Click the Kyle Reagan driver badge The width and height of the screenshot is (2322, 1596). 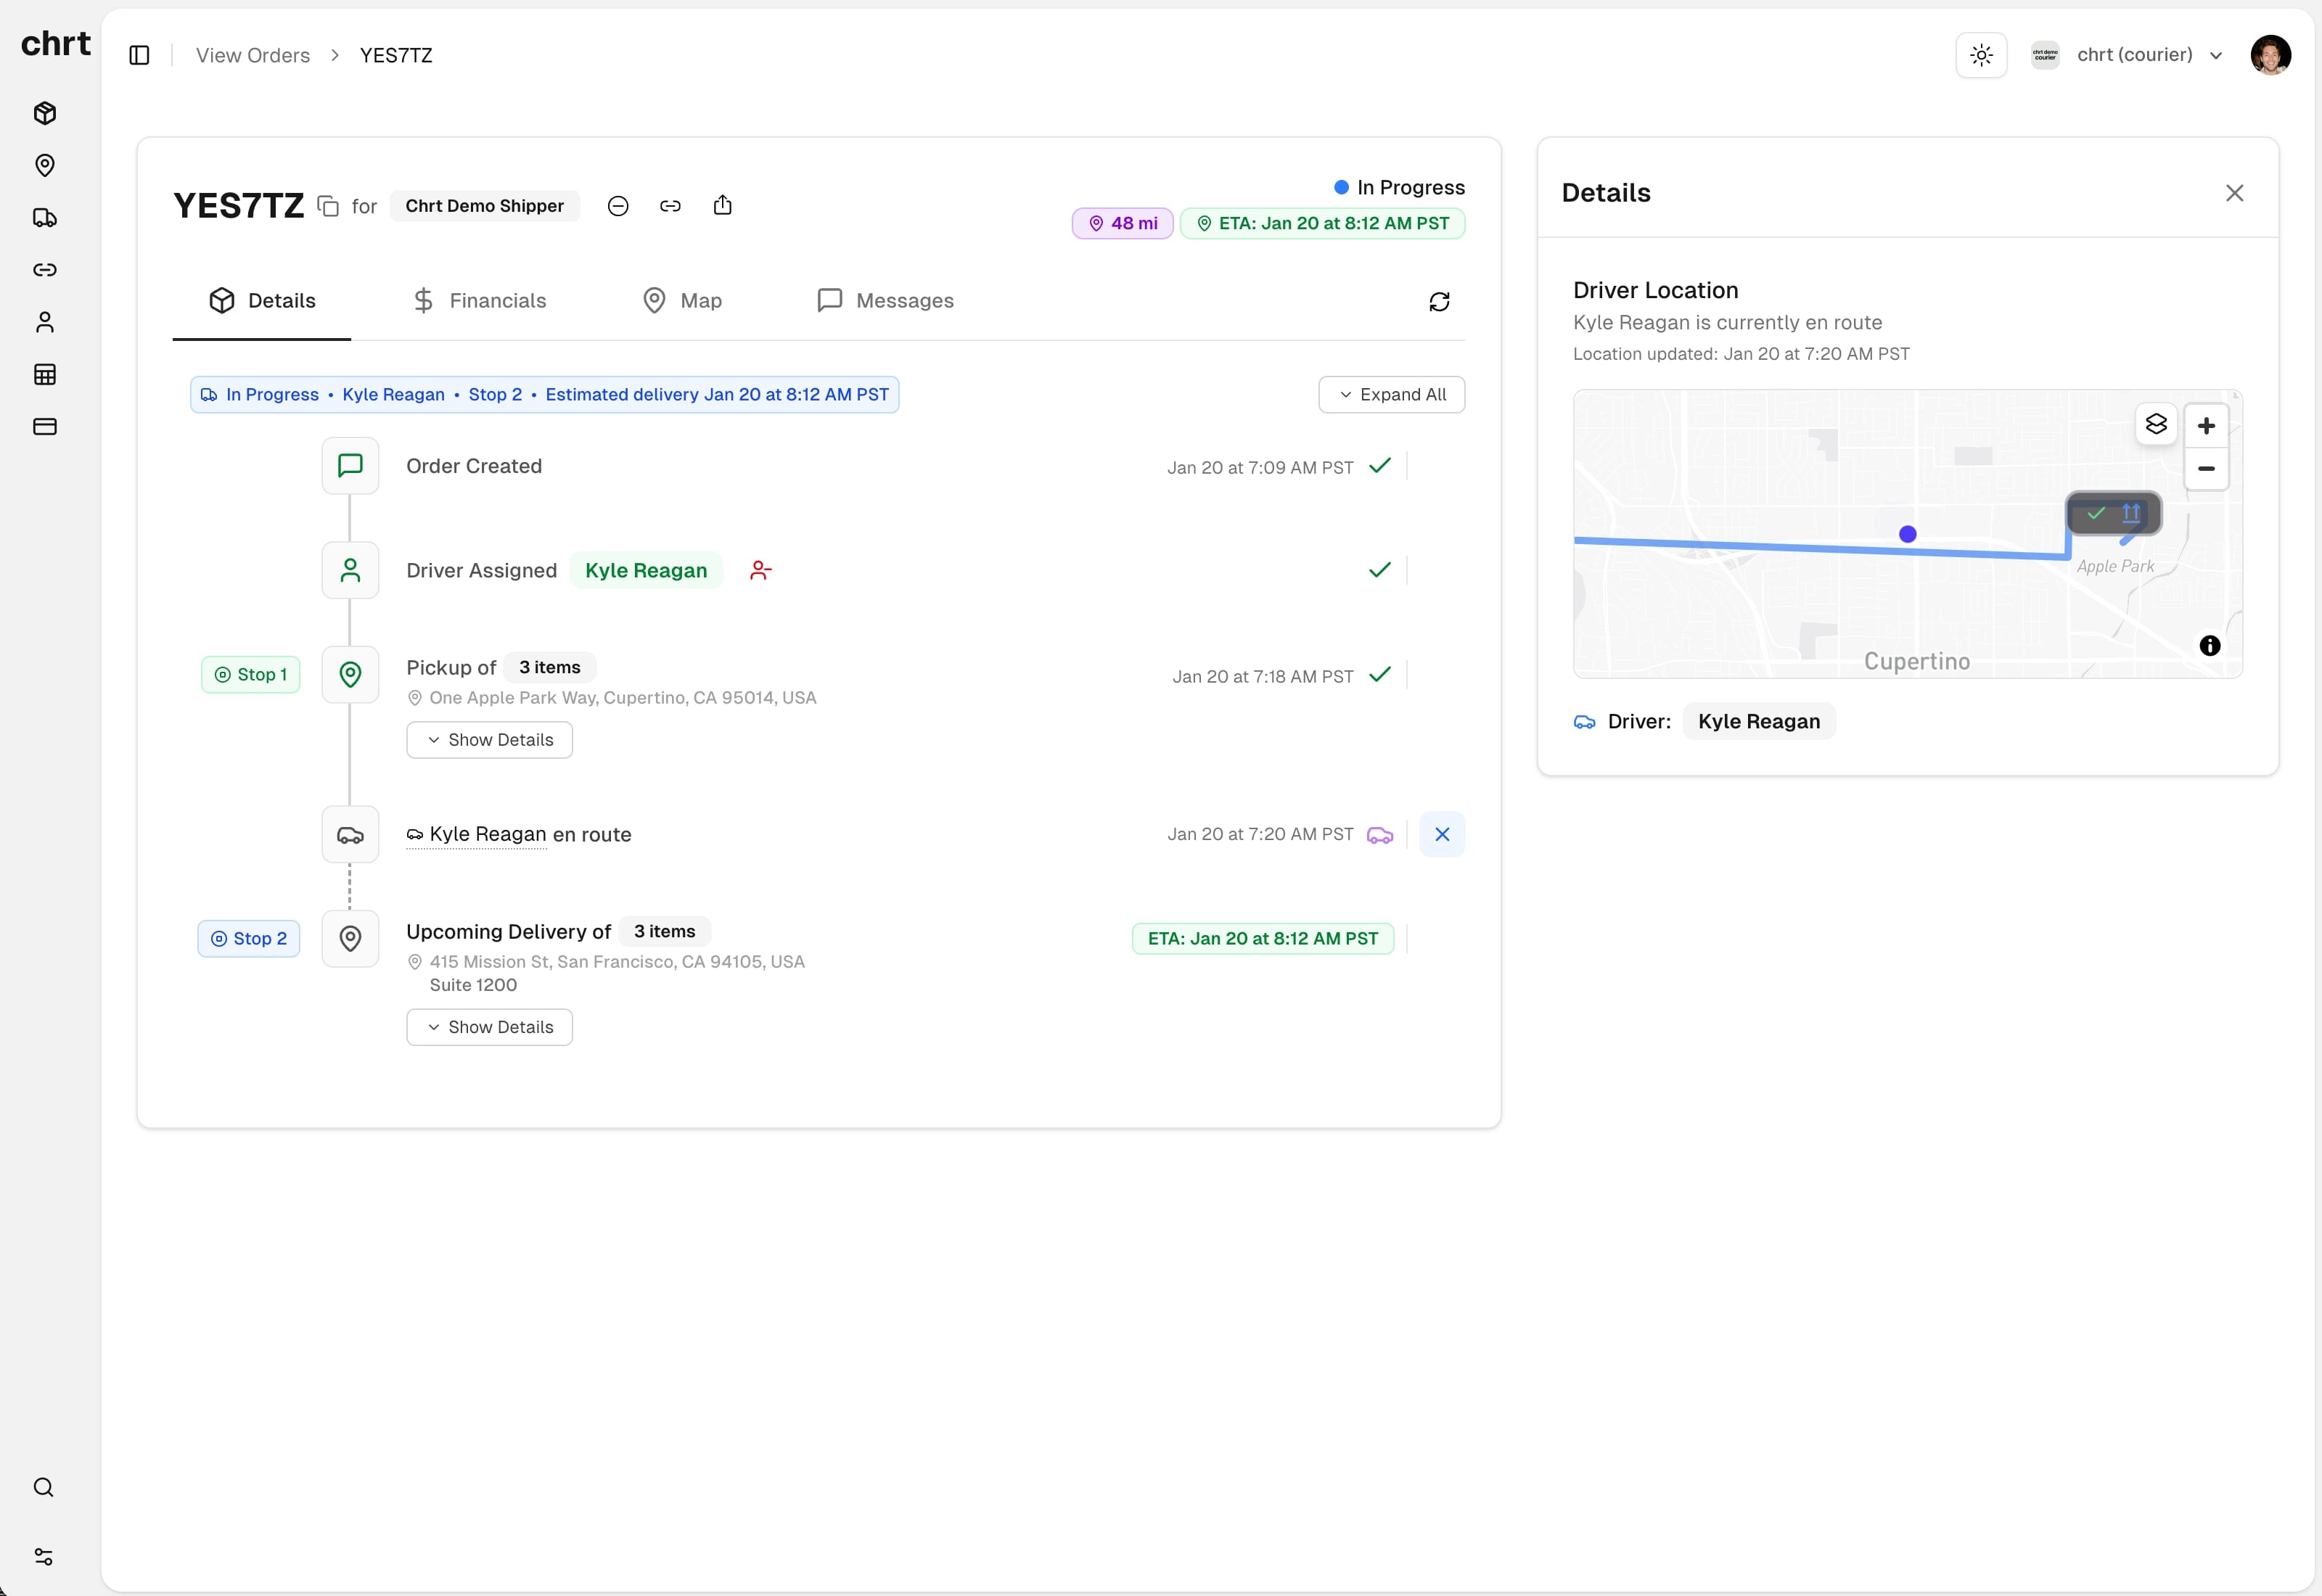click(x=646, y=570)
